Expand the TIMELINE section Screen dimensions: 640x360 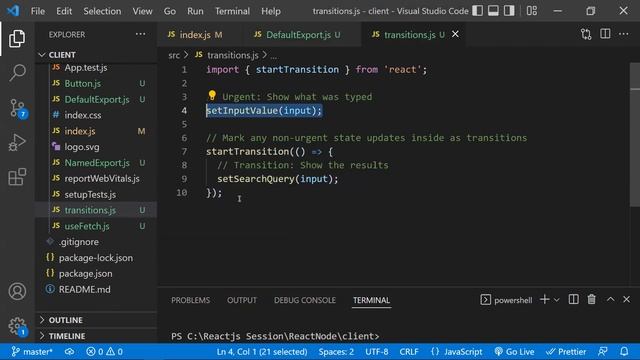[96, 336]
